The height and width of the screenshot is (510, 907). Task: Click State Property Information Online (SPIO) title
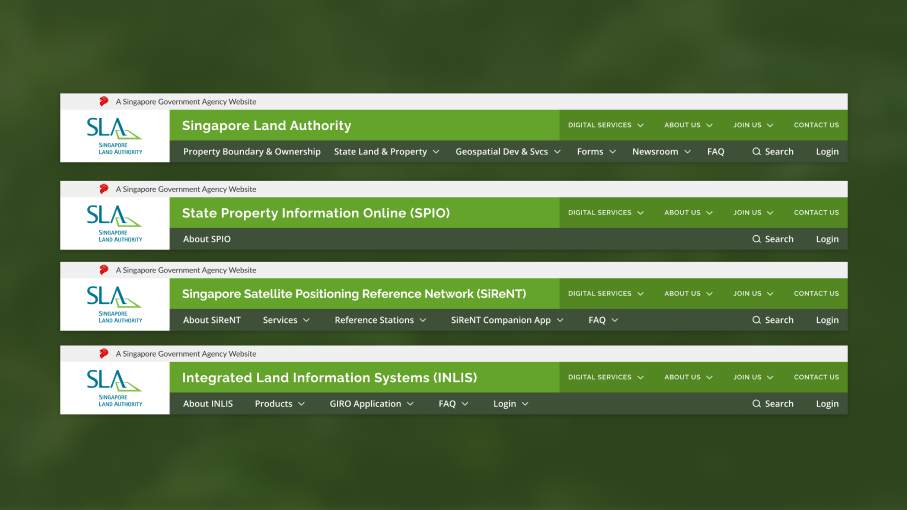[316, 213]
